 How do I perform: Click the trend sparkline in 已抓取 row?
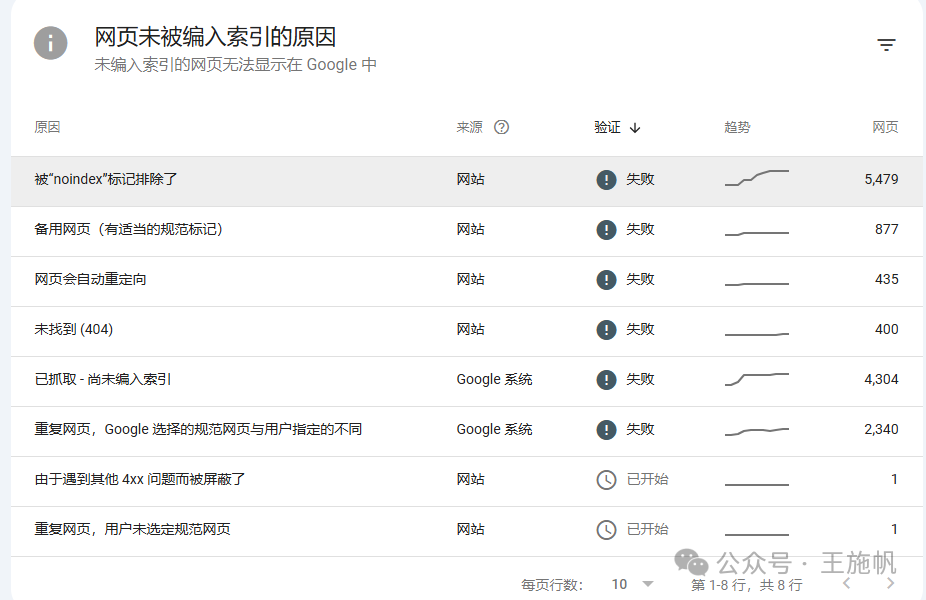click(x=757, y=379)
